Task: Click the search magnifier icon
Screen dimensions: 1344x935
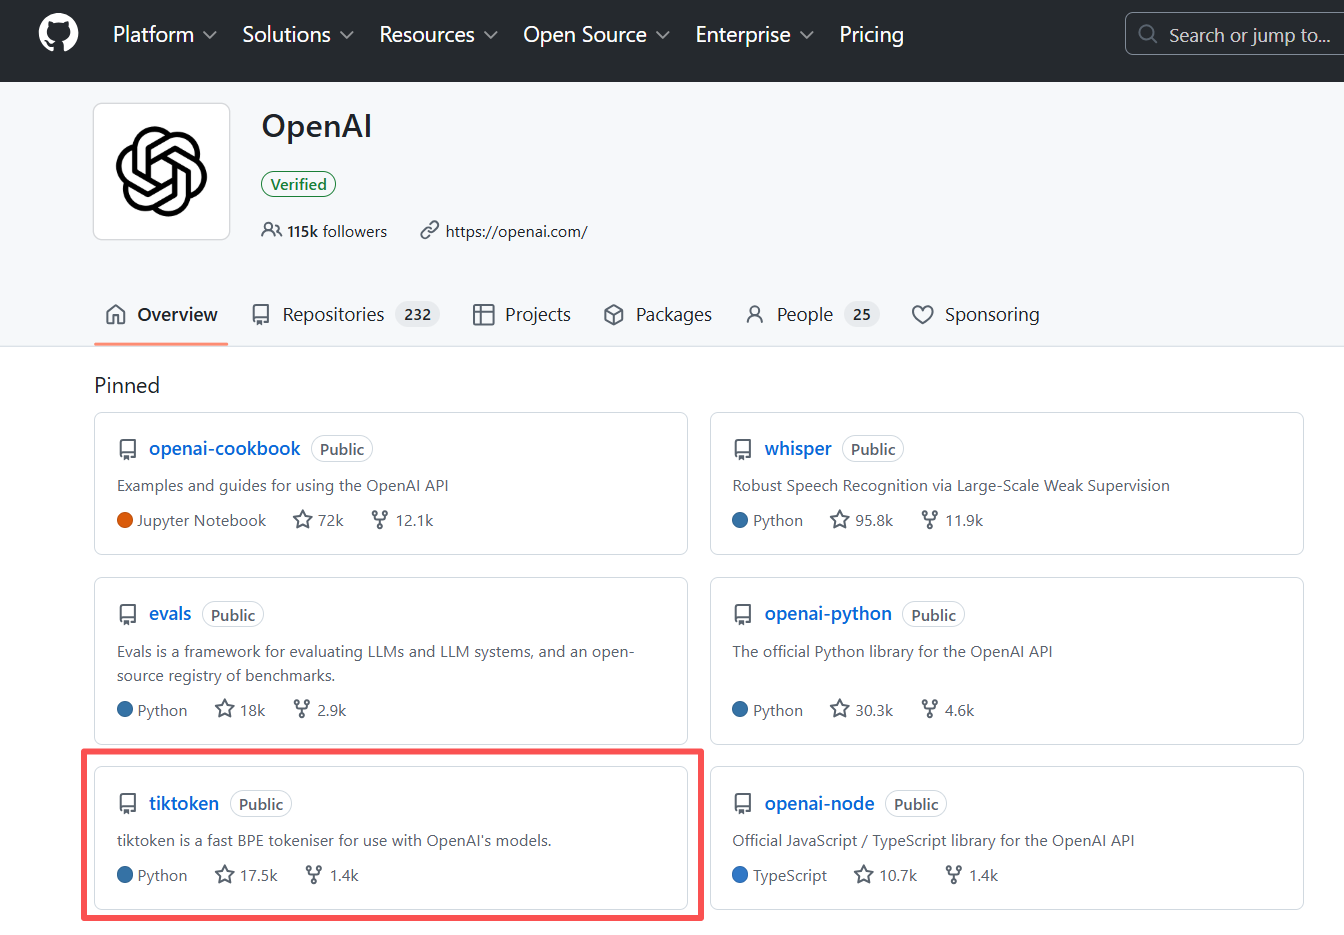Action: 1148,34
